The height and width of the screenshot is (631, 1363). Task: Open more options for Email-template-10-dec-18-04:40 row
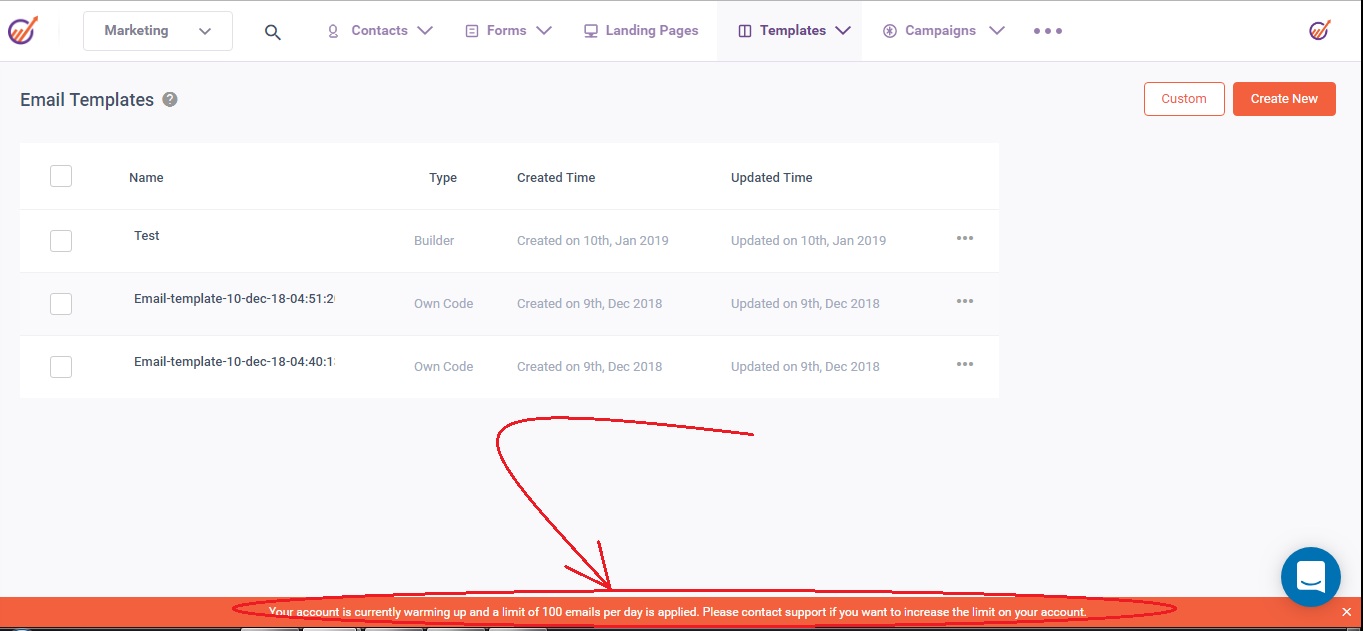(x=964, y=365)
